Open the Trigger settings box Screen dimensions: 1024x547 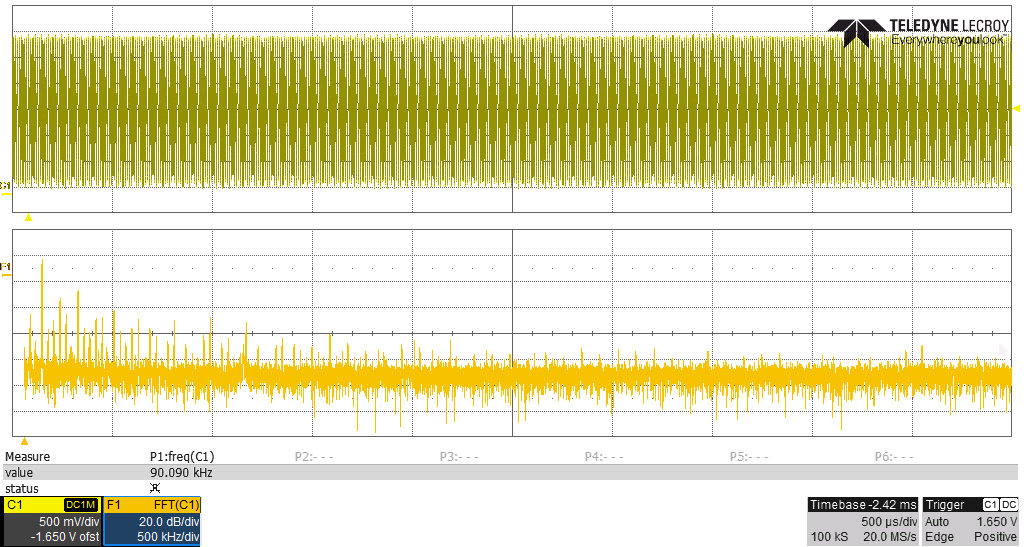(x=970, y=521)
